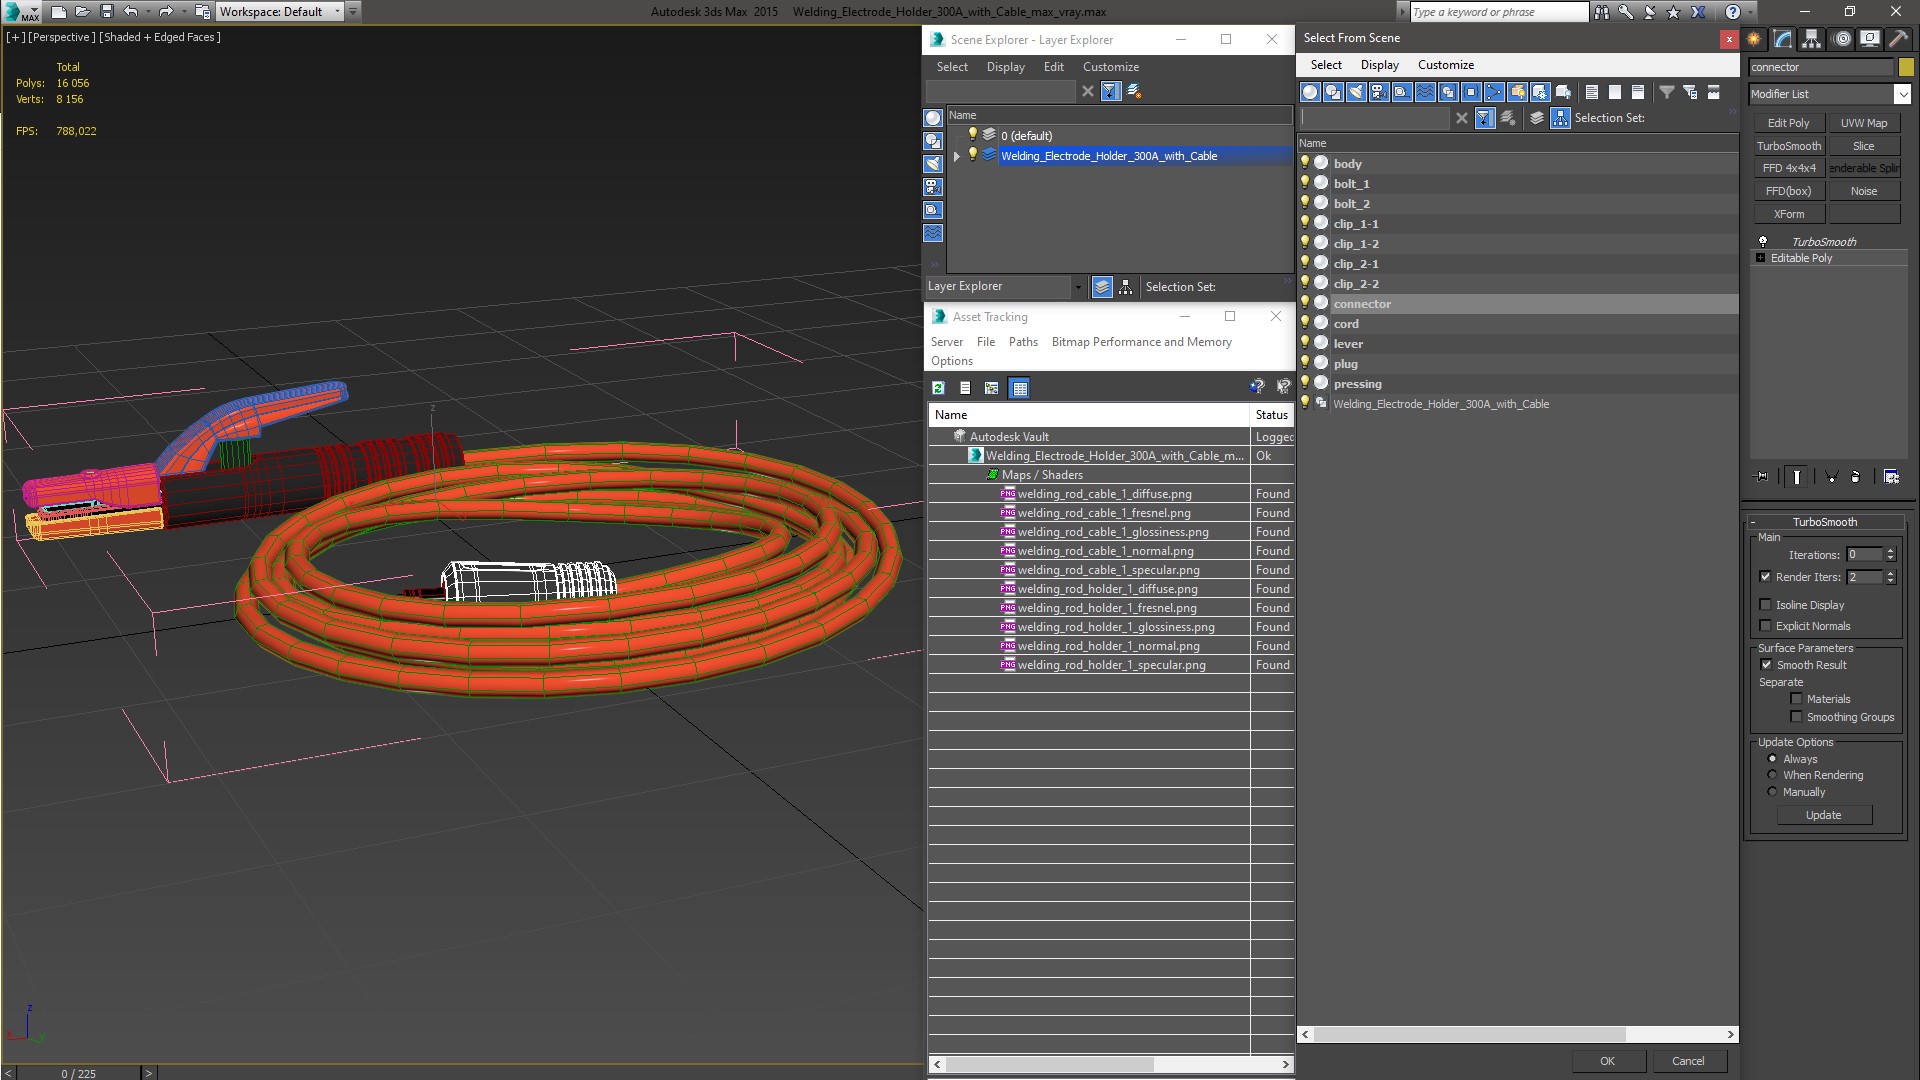Click the TurboSmooth Update button

[x=1823, y=815]
